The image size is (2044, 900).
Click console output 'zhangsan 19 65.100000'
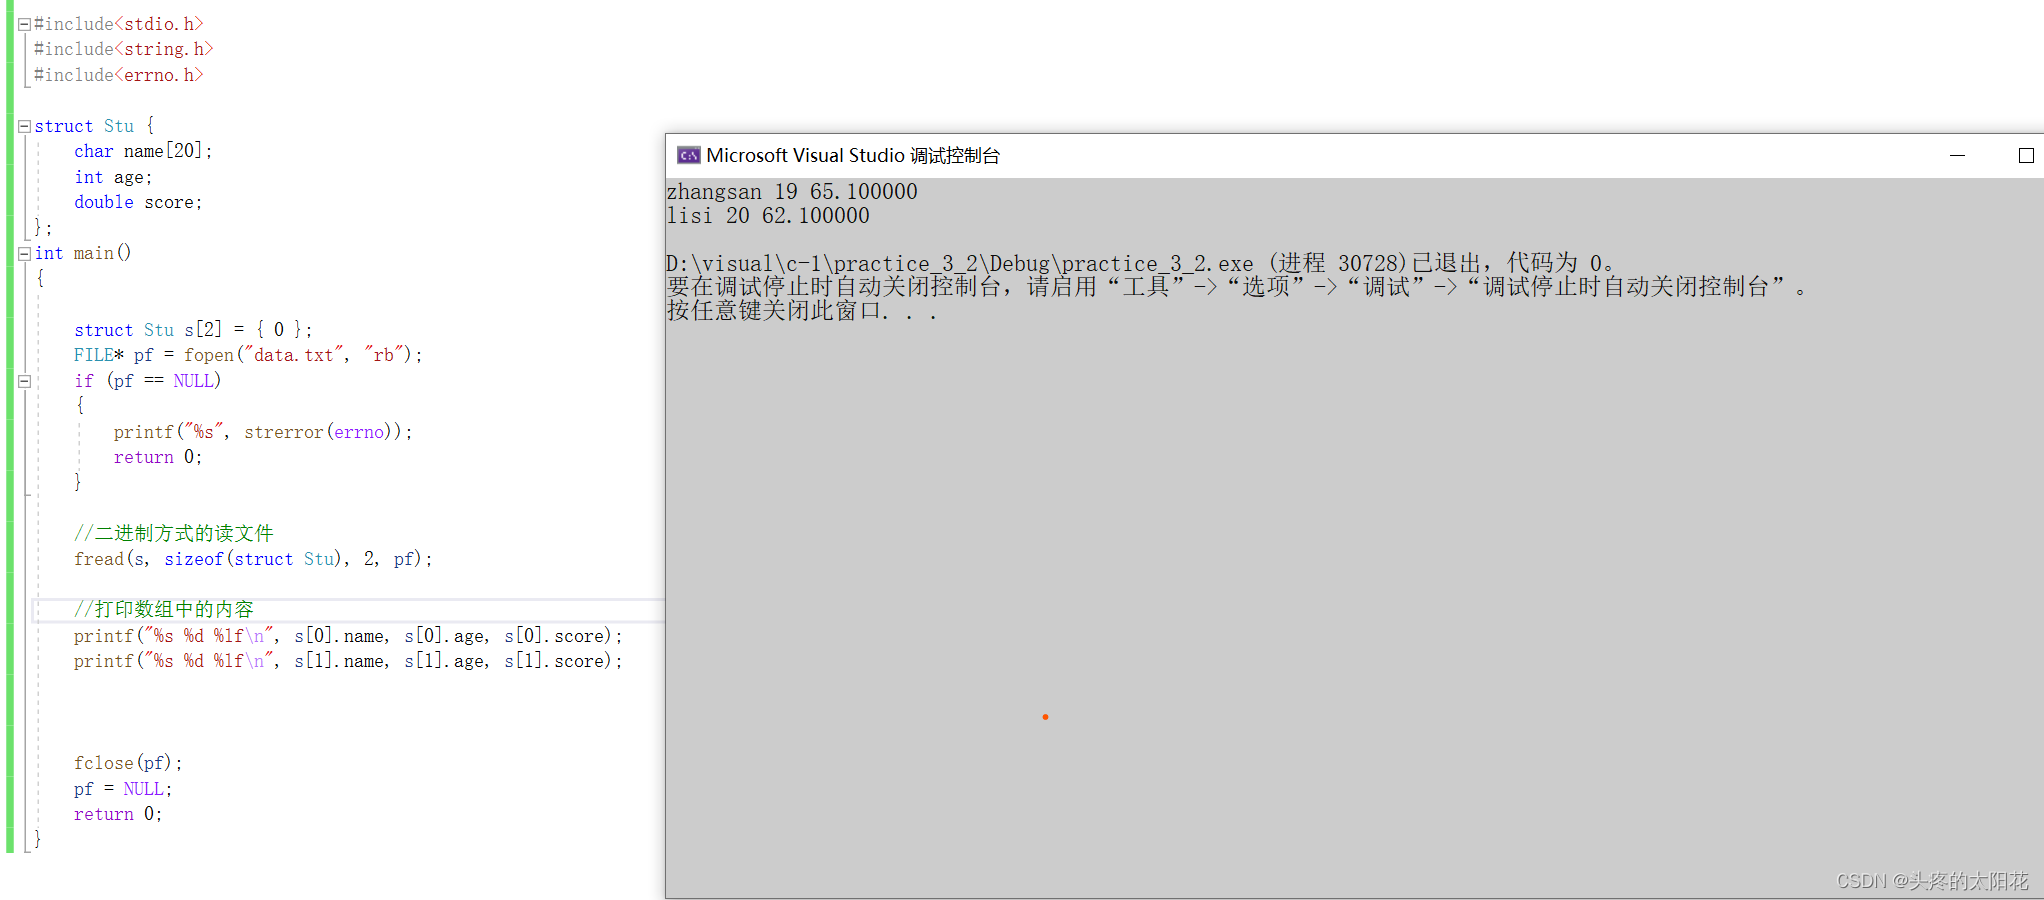pos(792,192)
